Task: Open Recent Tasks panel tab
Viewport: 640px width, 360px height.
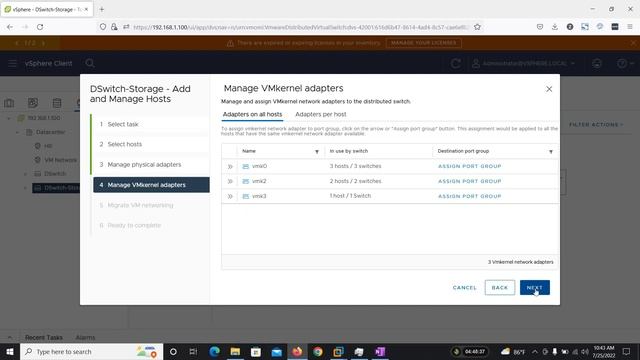Action: tap(44, 338)
